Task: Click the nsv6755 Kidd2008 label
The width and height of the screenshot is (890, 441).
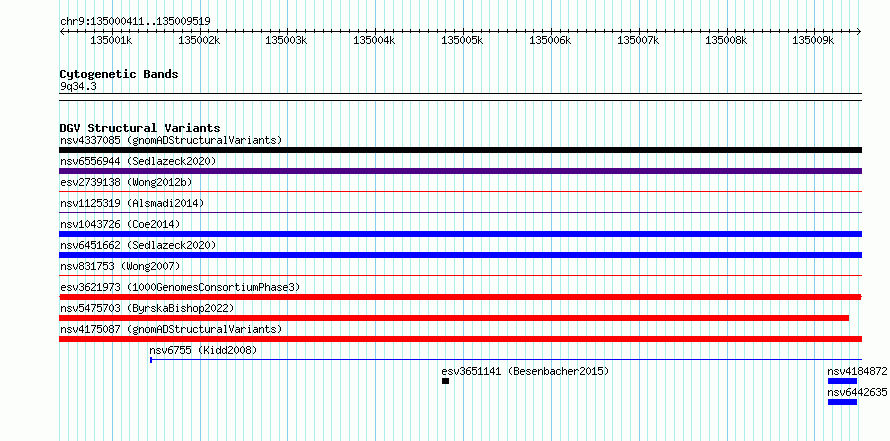Action: [203, 350]
